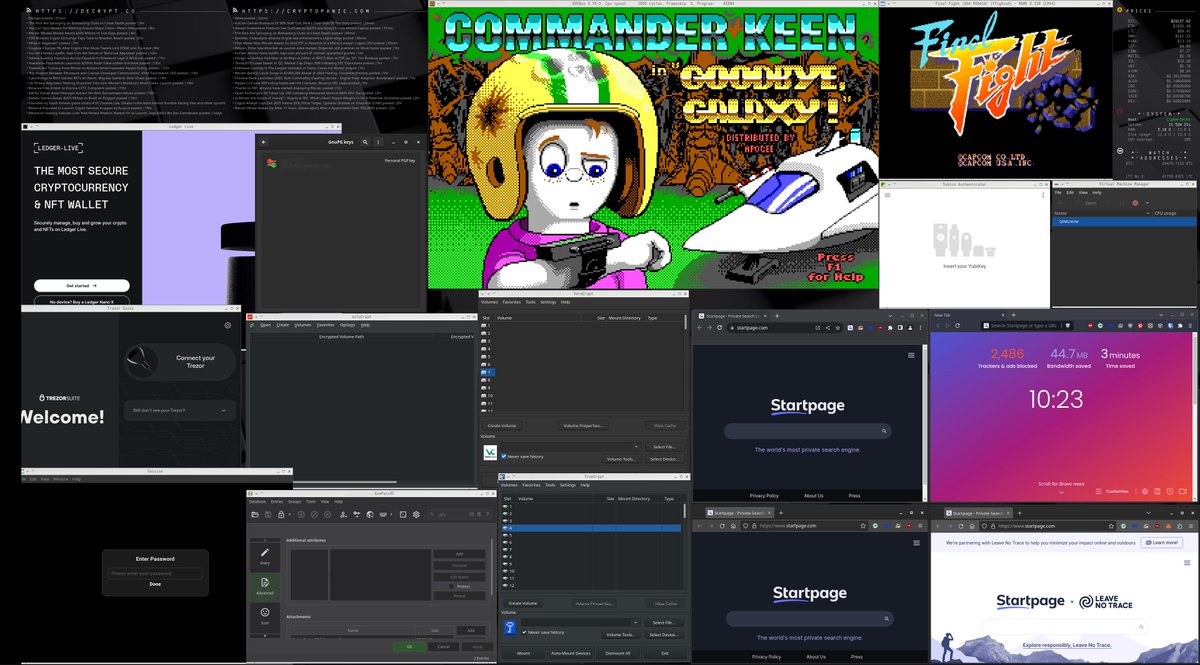Open Firefox application menu in Leave No Trace window
Viewport: 1200px width, 665px height.
[x=1192, y=525]
